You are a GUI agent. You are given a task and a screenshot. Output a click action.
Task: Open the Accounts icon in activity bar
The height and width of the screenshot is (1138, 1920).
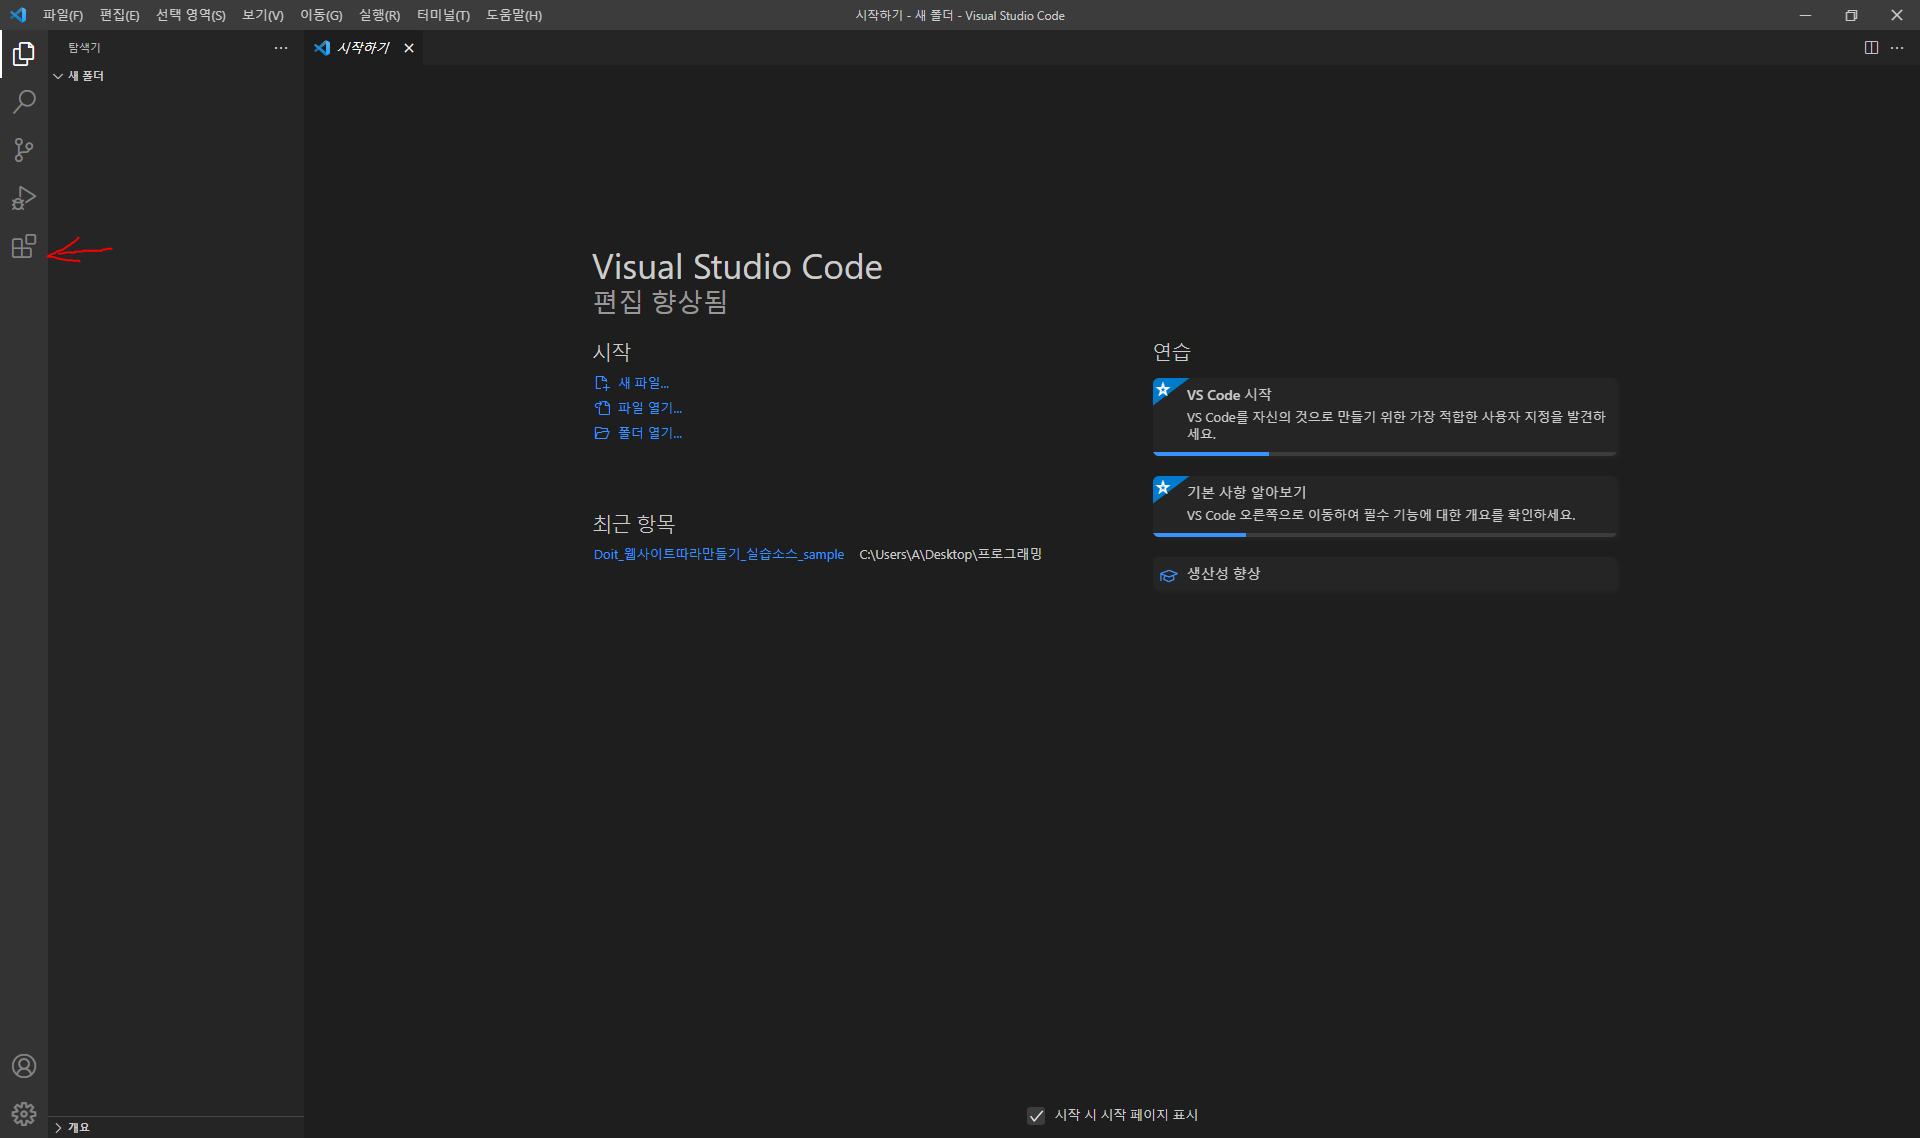click(x=24, y=1066)
